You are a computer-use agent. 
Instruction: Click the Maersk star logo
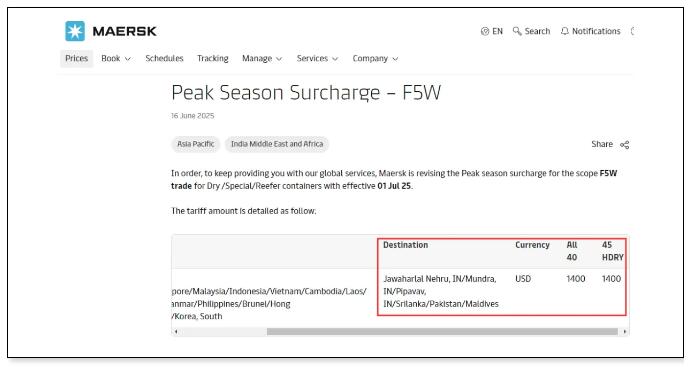[75, 31]
